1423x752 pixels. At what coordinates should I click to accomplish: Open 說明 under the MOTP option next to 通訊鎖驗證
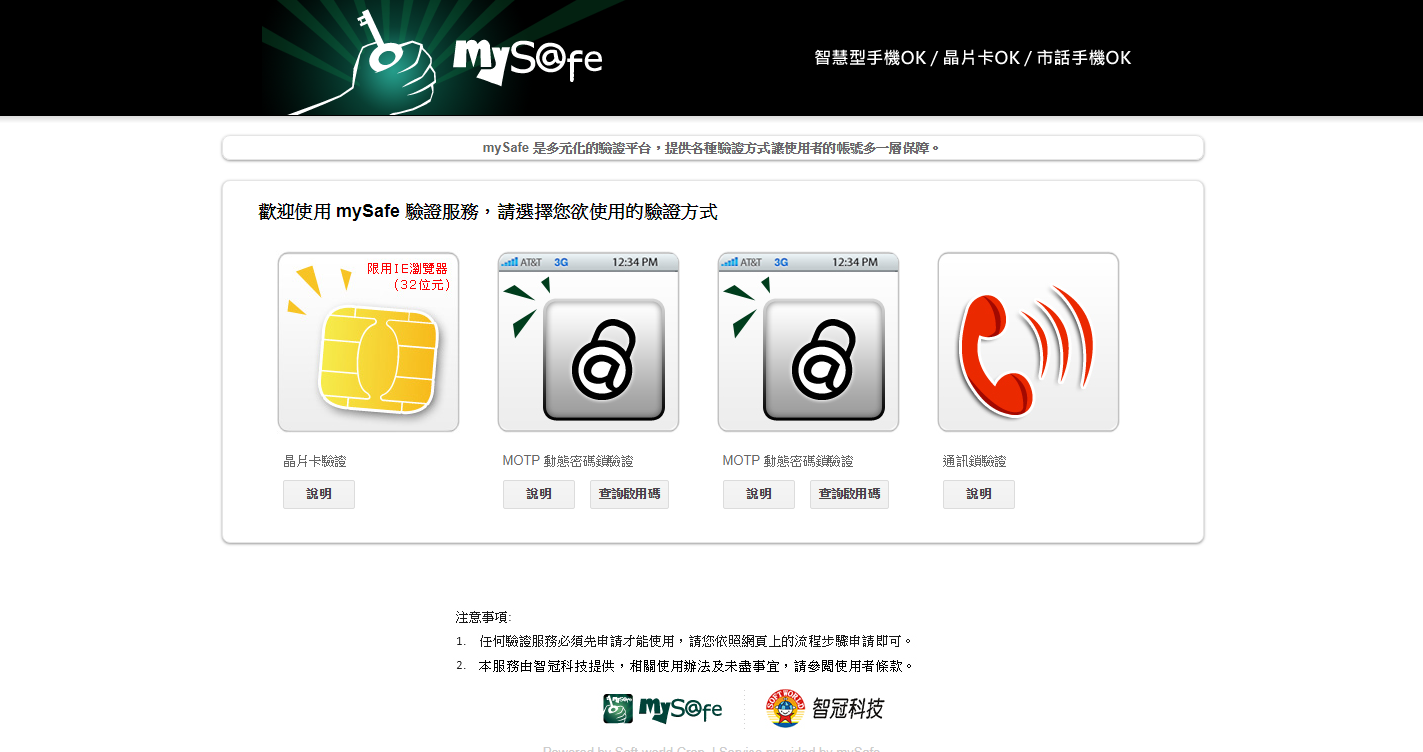click(759, 494)
